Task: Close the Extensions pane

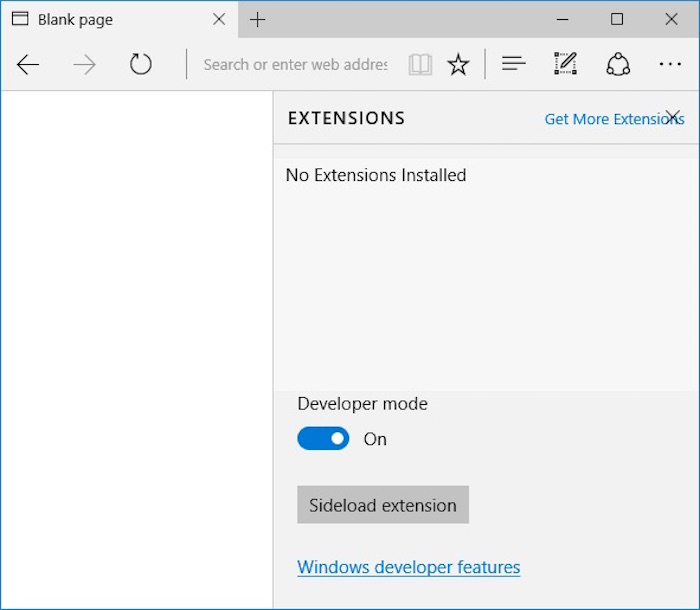Action: [x=673, y=115]
